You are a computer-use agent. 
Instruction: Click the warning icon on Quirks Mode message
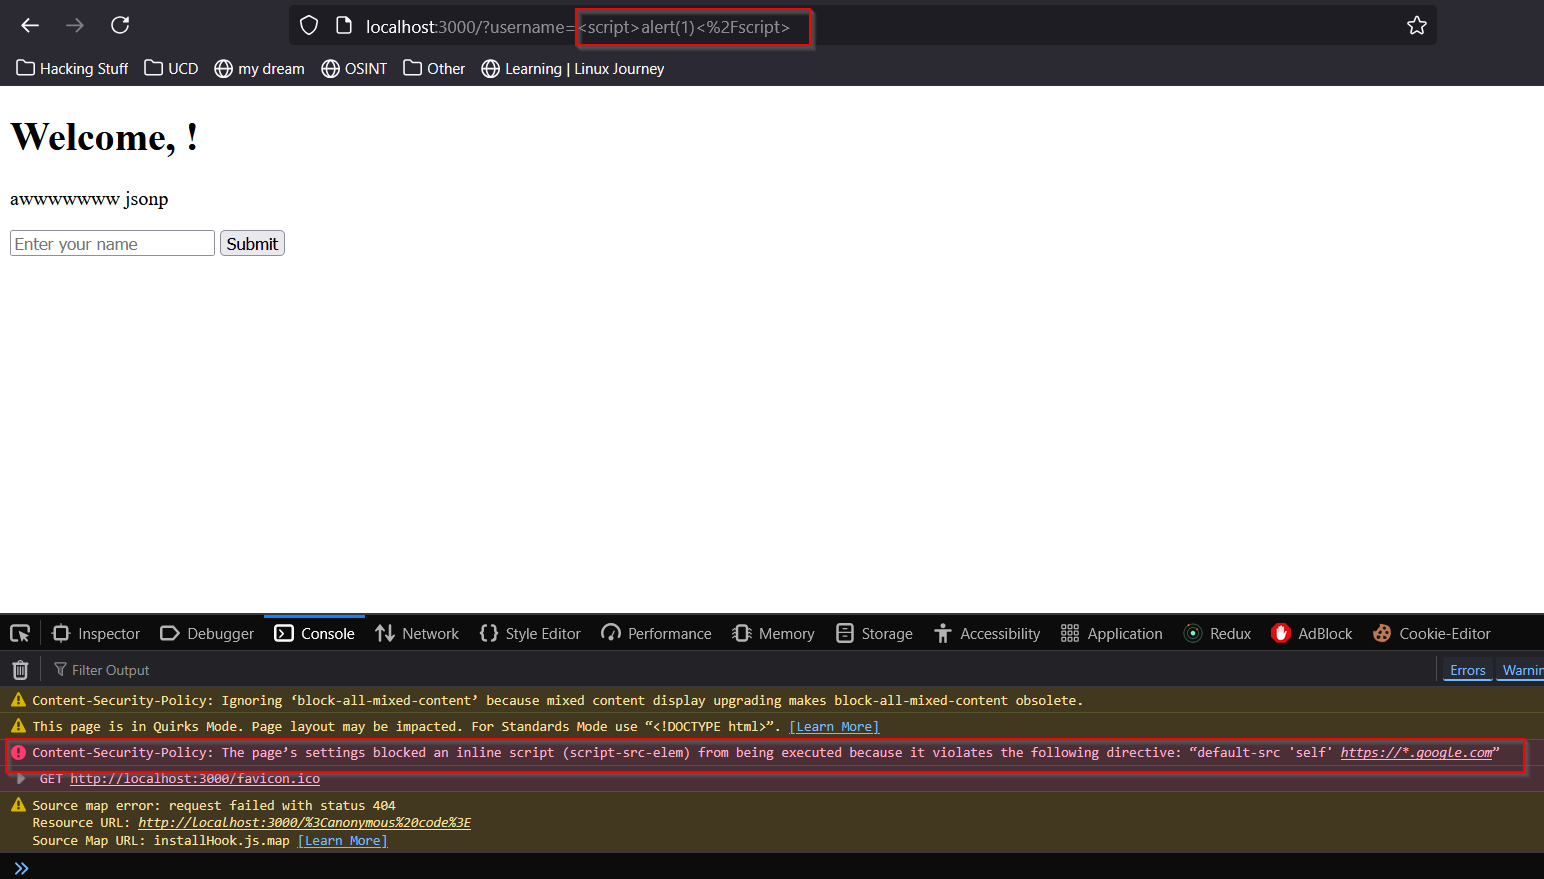(18, 727)
